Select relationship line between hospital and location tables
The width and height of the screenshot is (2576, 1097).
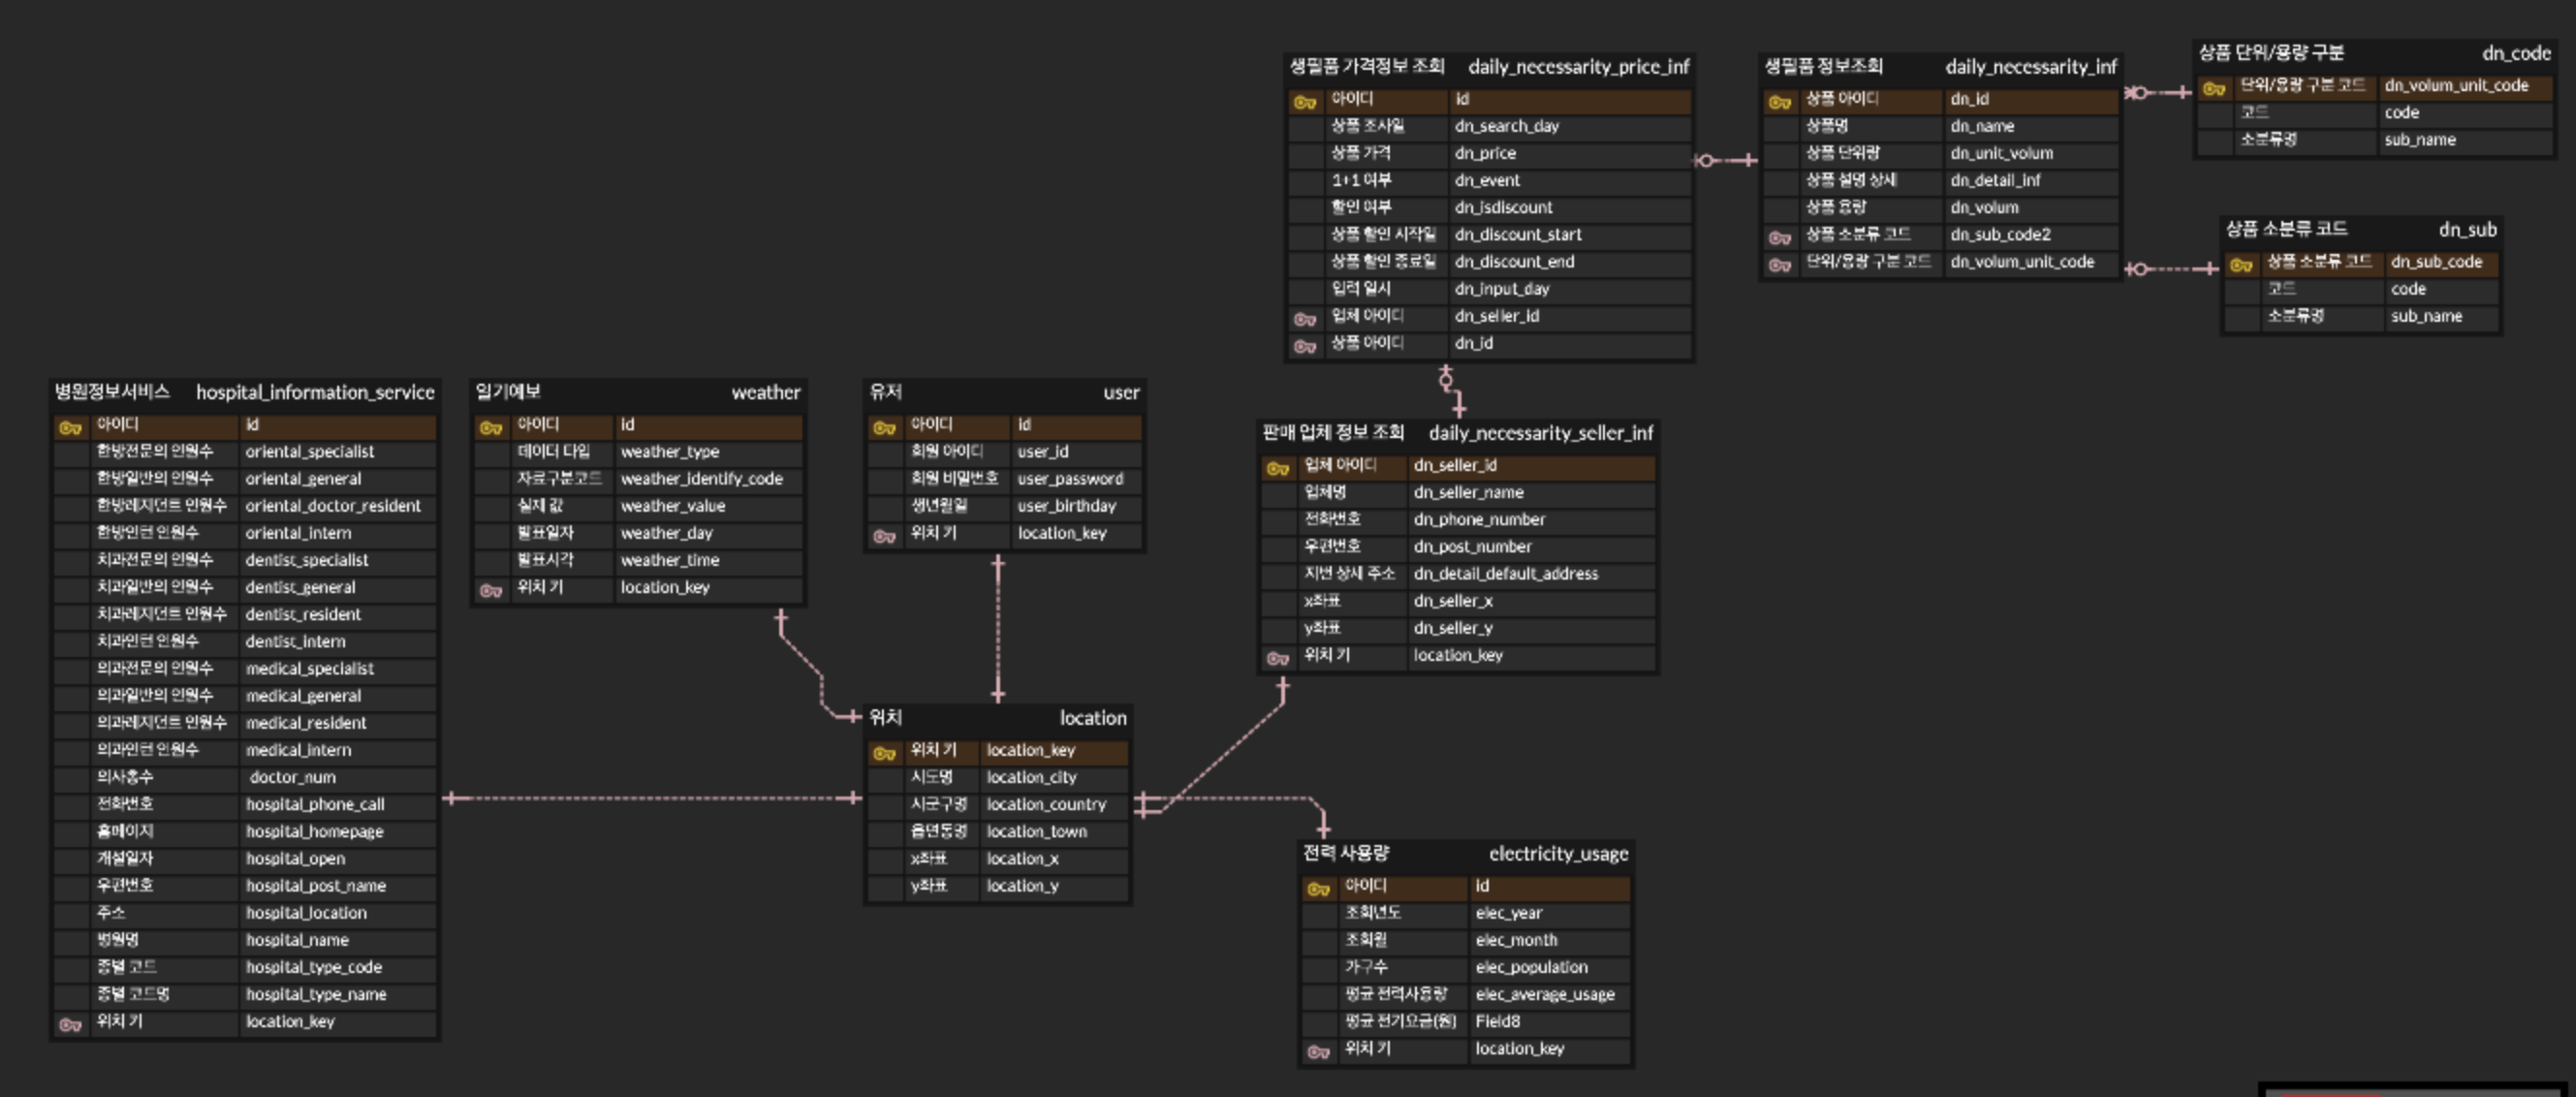click(x=650, y=798)
